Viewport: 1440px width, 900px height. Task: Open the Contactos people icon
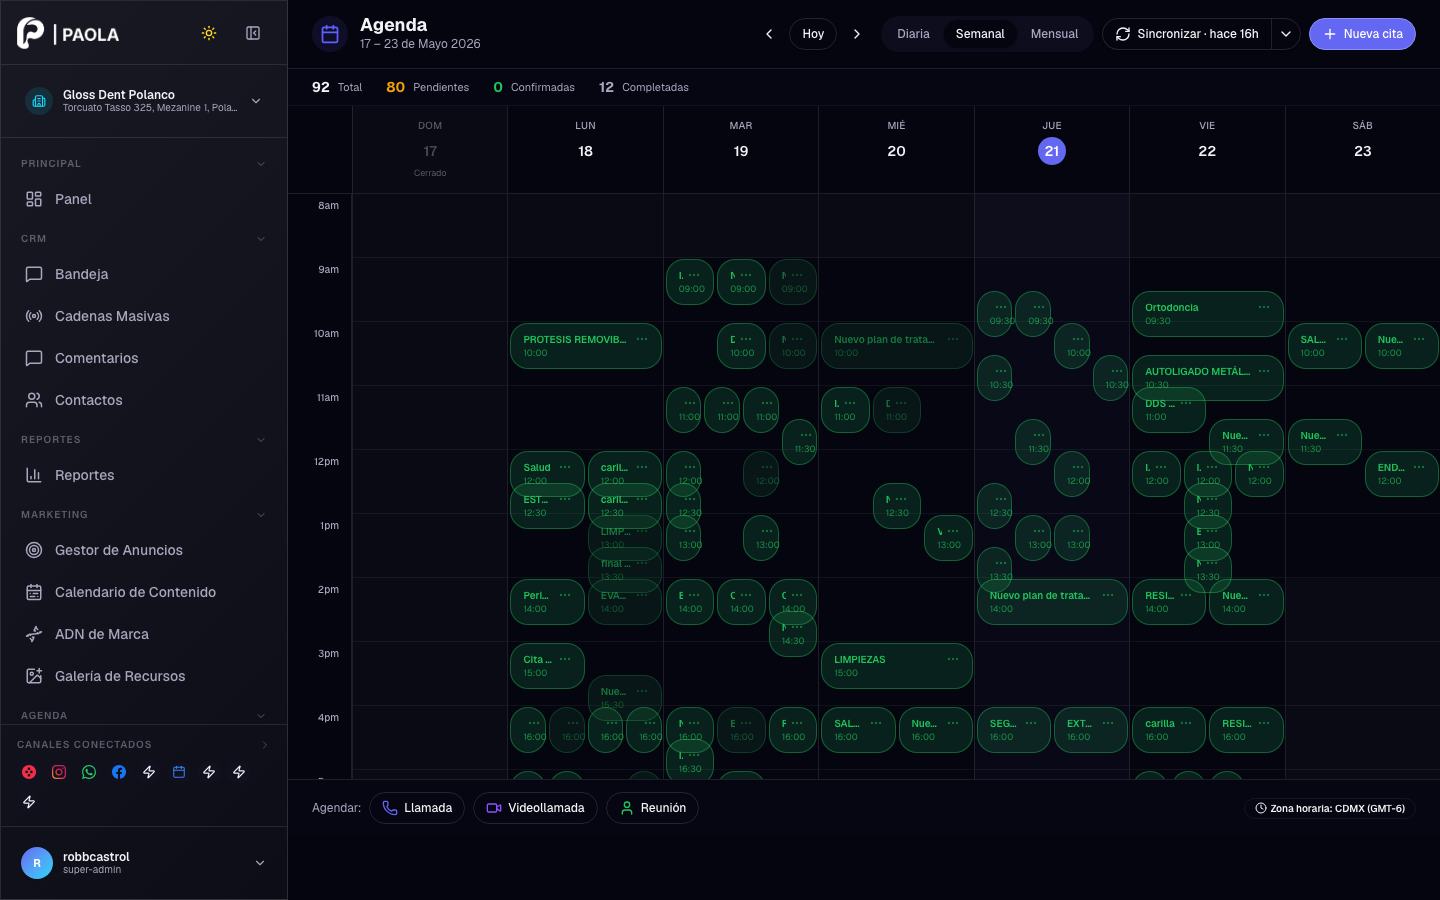pyautogui.click(x=34, y=400)
